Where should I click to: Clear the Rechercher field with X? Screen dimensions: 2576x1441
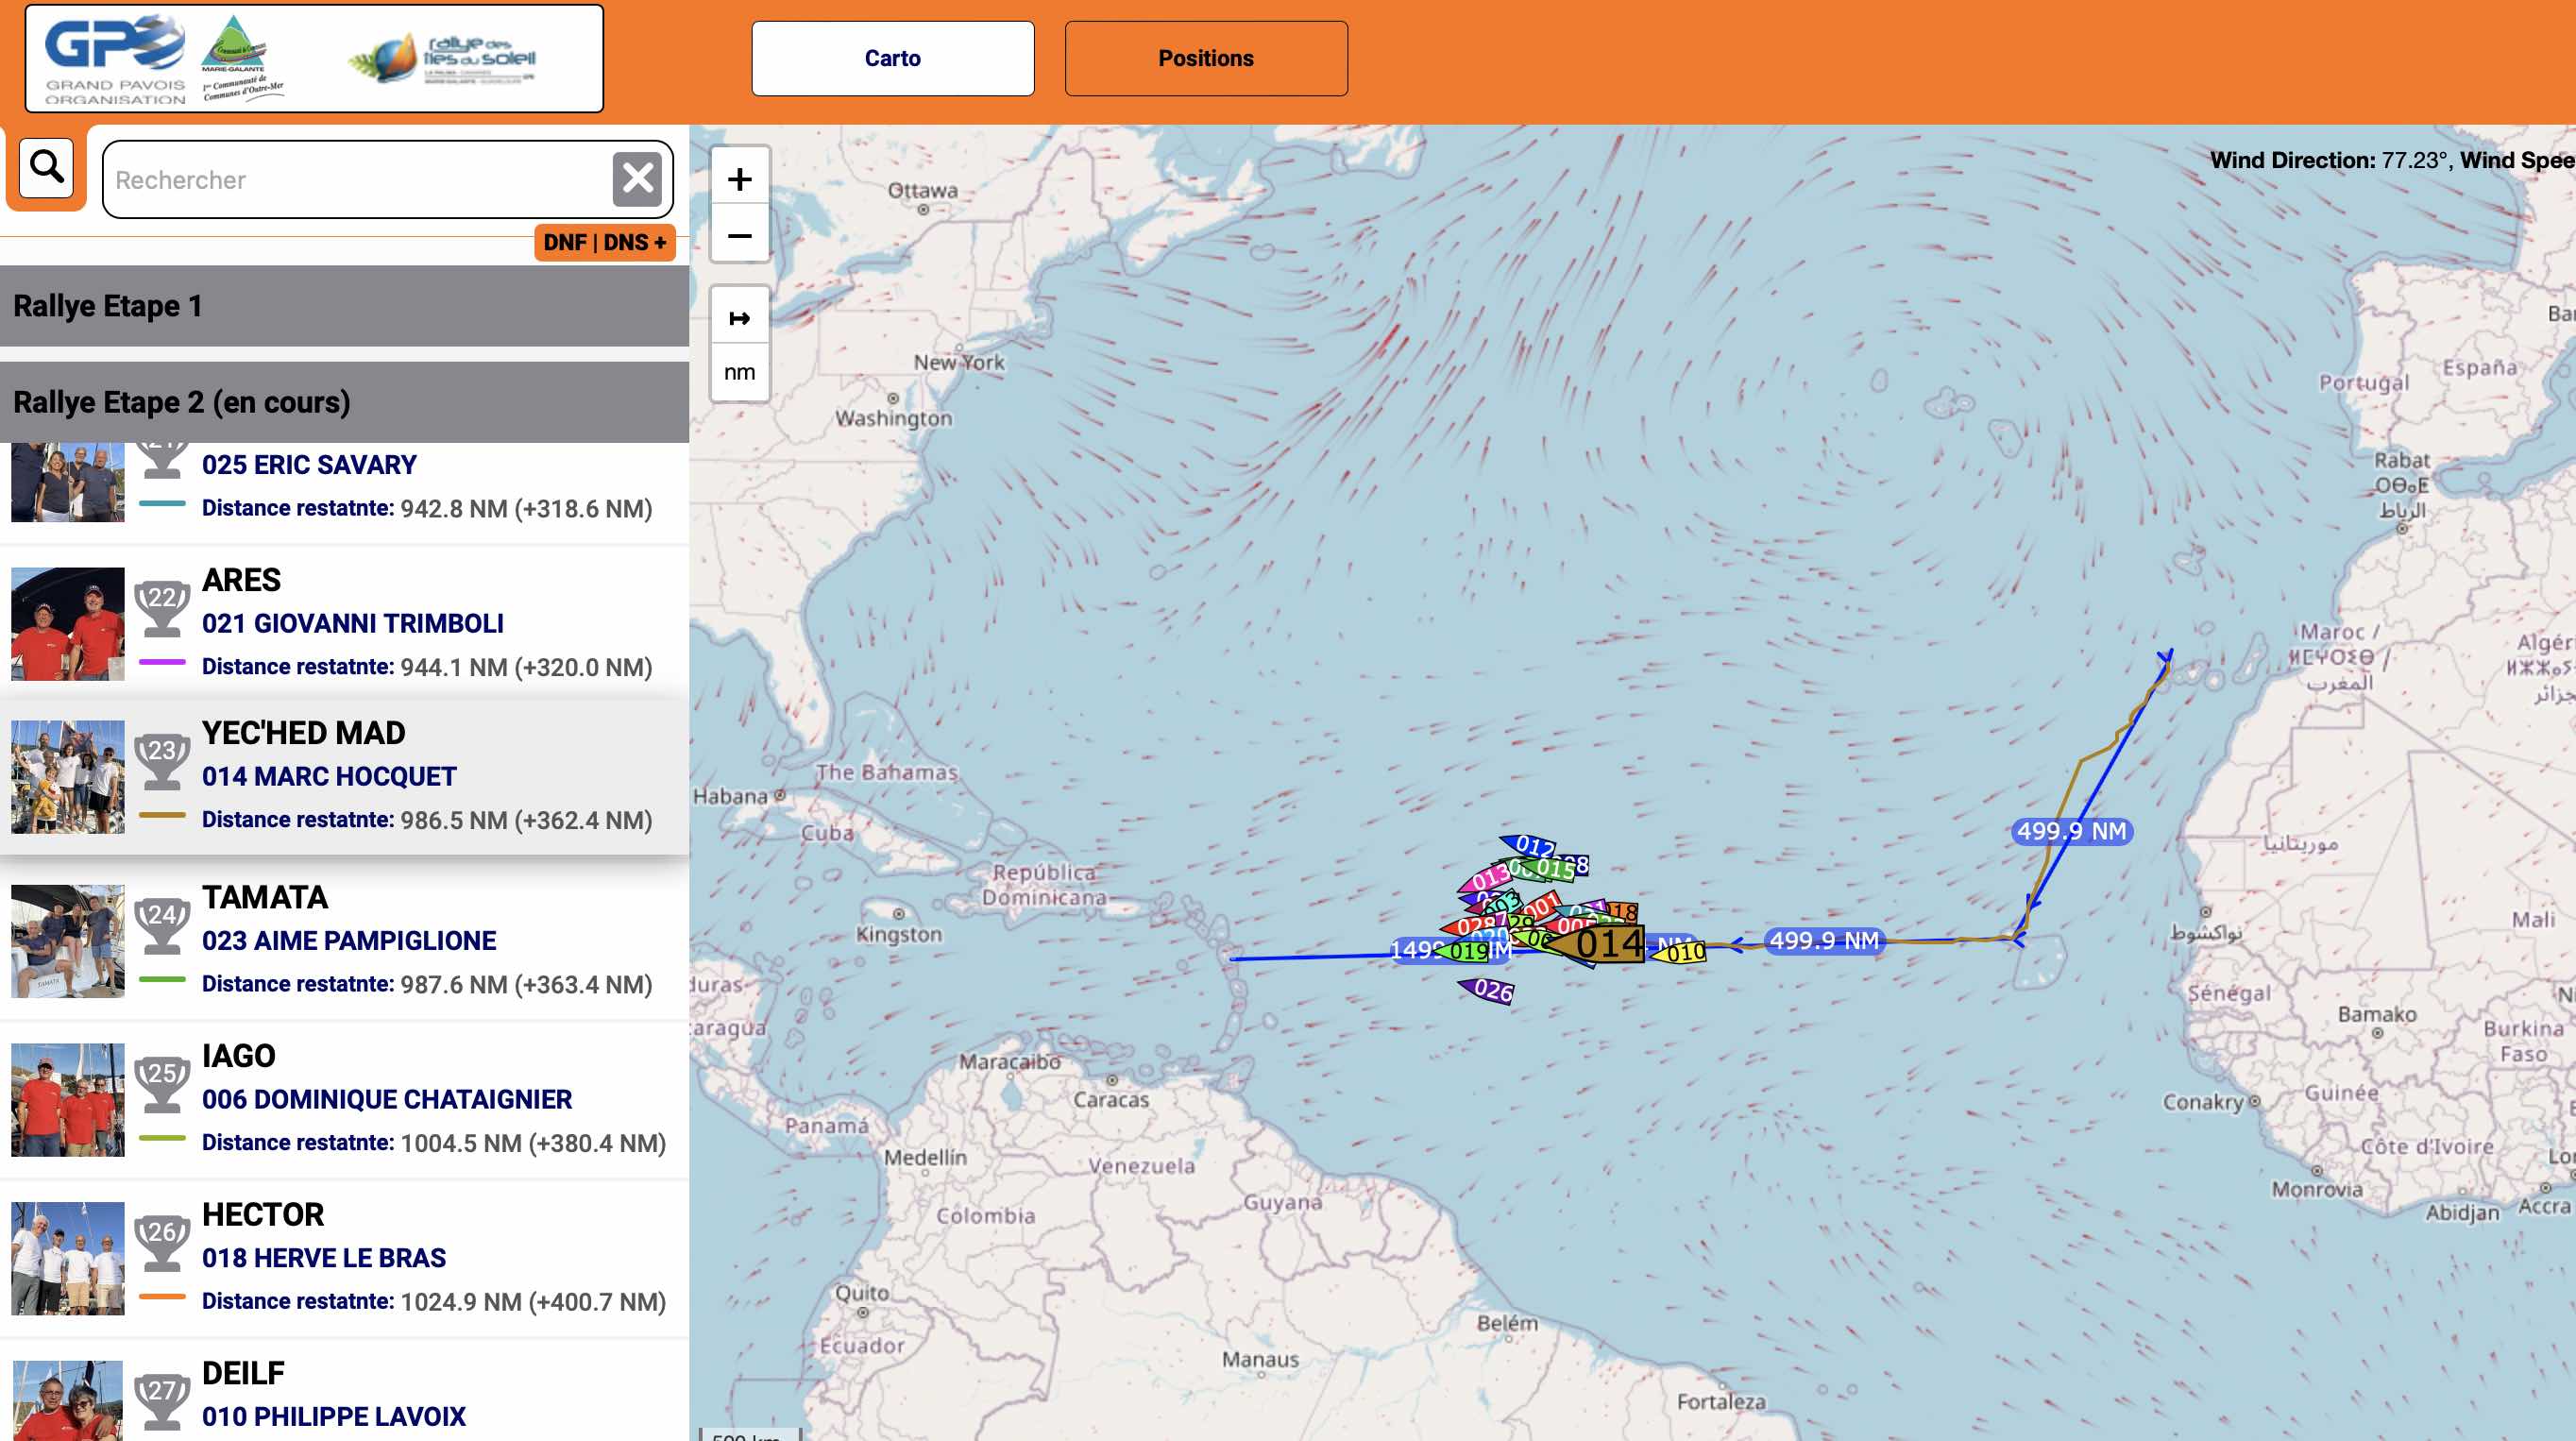click(x=637, y=180)
